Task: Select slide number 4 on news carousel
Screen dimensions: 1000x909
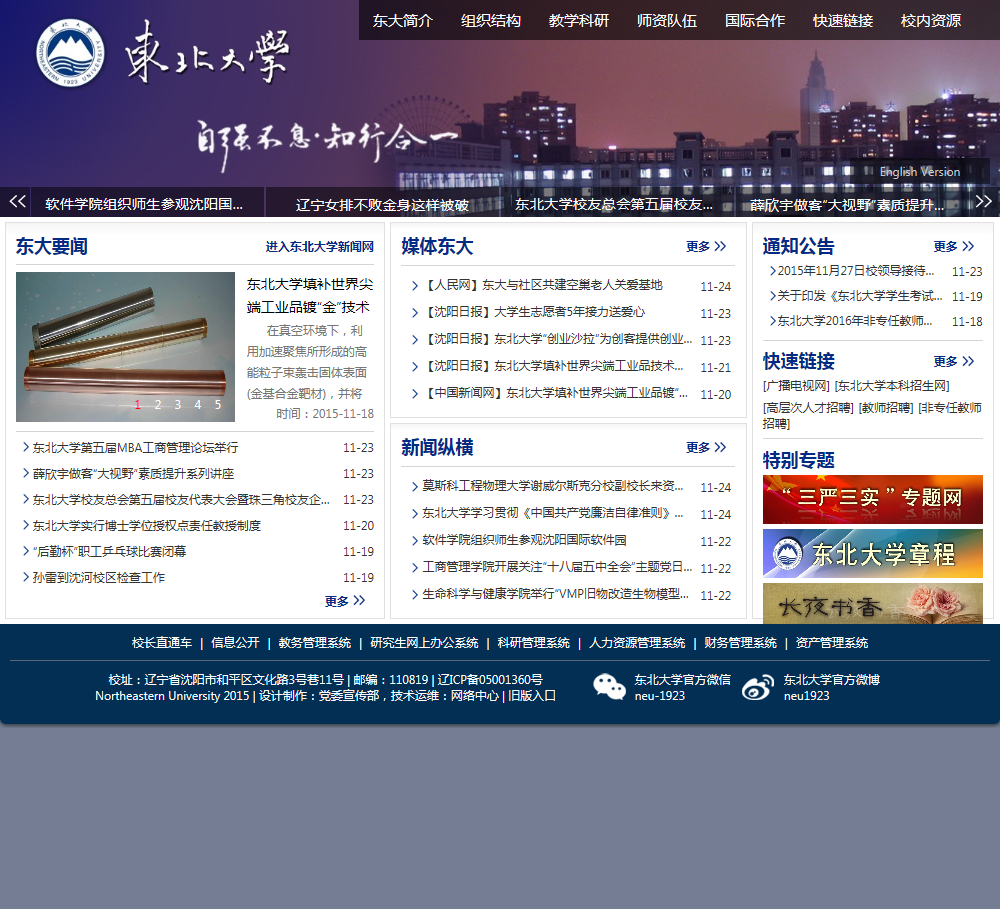Action: [198, 404]
